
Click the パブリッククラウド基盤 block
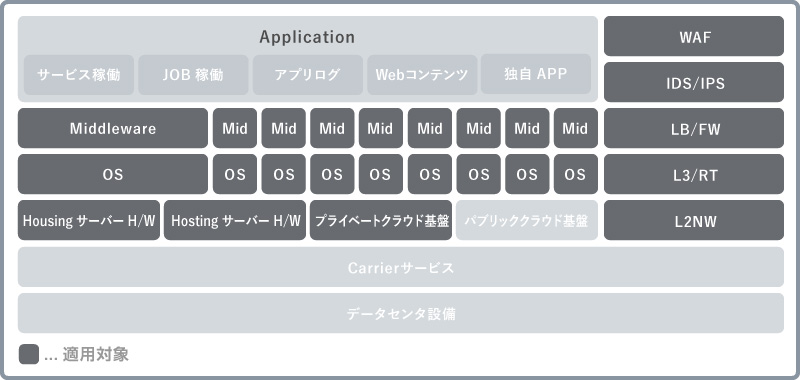[x=527, y=220]
